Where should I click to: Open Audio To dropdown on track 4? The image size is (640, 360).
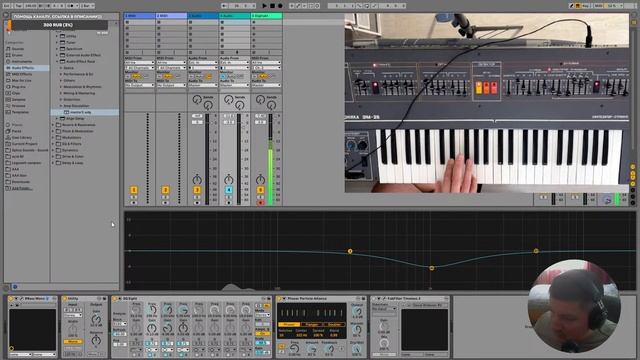pos(235,85)
